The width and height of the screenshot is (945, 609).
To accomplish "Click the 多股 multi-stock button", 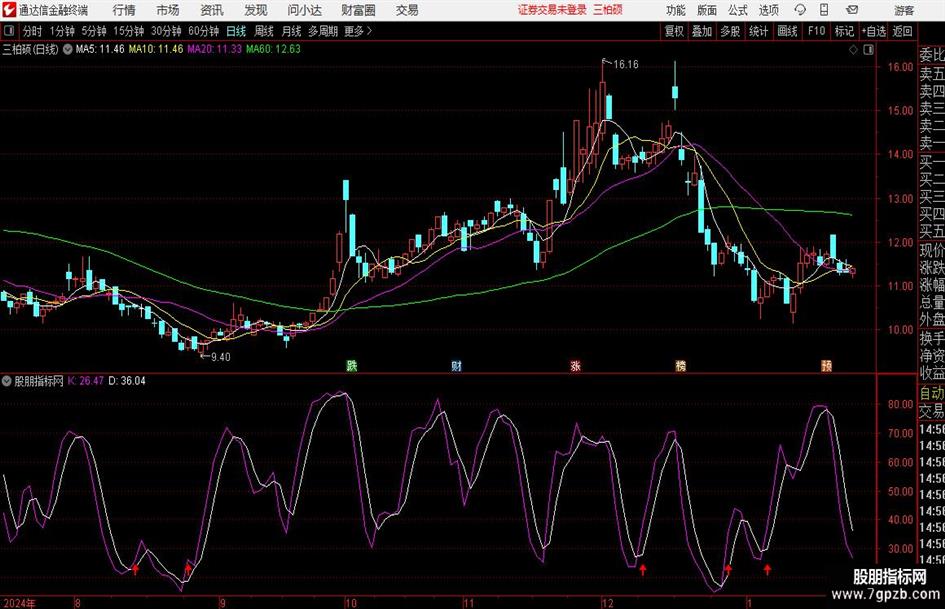I will pyautogui.click(x=730, y=31).
